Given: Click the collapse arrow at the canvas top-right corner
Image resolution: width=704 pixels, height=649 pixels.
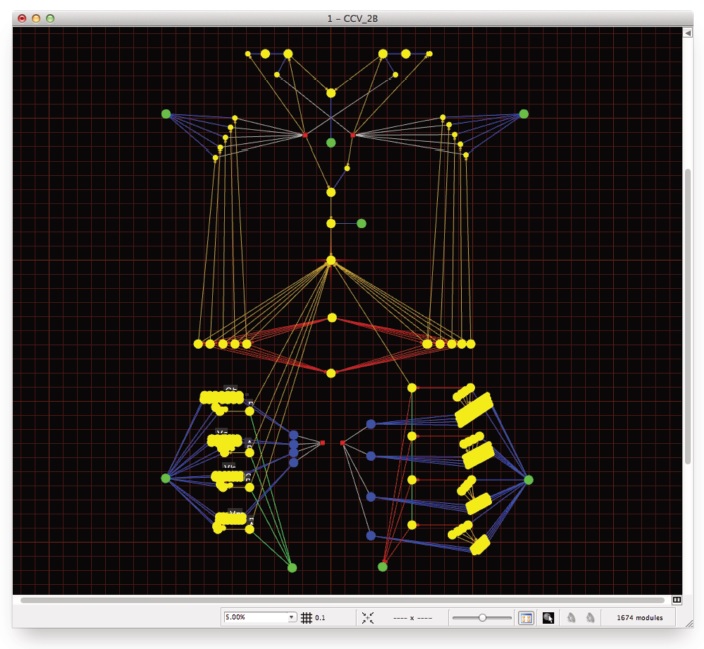Looking at the screenshot, I should (687, 33).
